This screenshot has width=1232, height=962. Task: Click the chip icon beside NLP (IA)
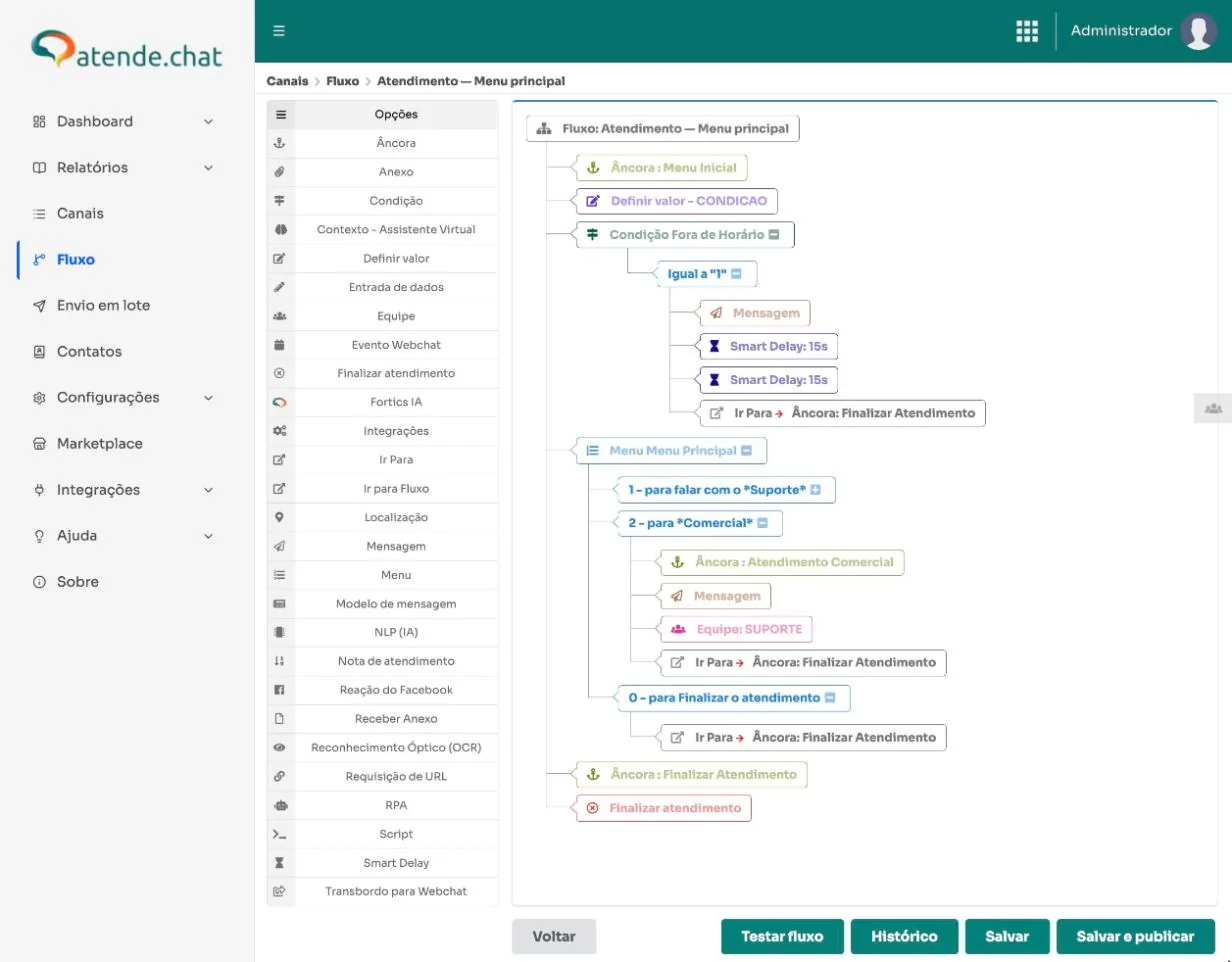pos(280,633)
